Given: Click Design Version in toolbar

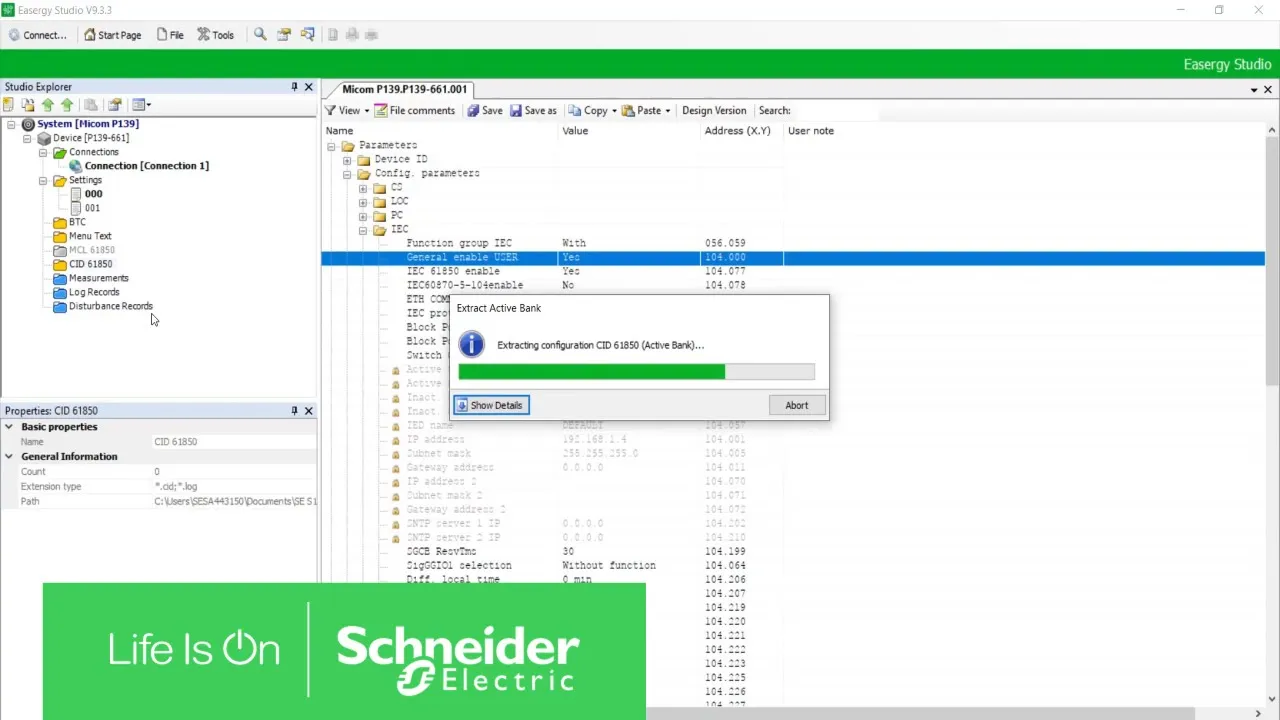Looking at the screenshot, I should point(714,111).
